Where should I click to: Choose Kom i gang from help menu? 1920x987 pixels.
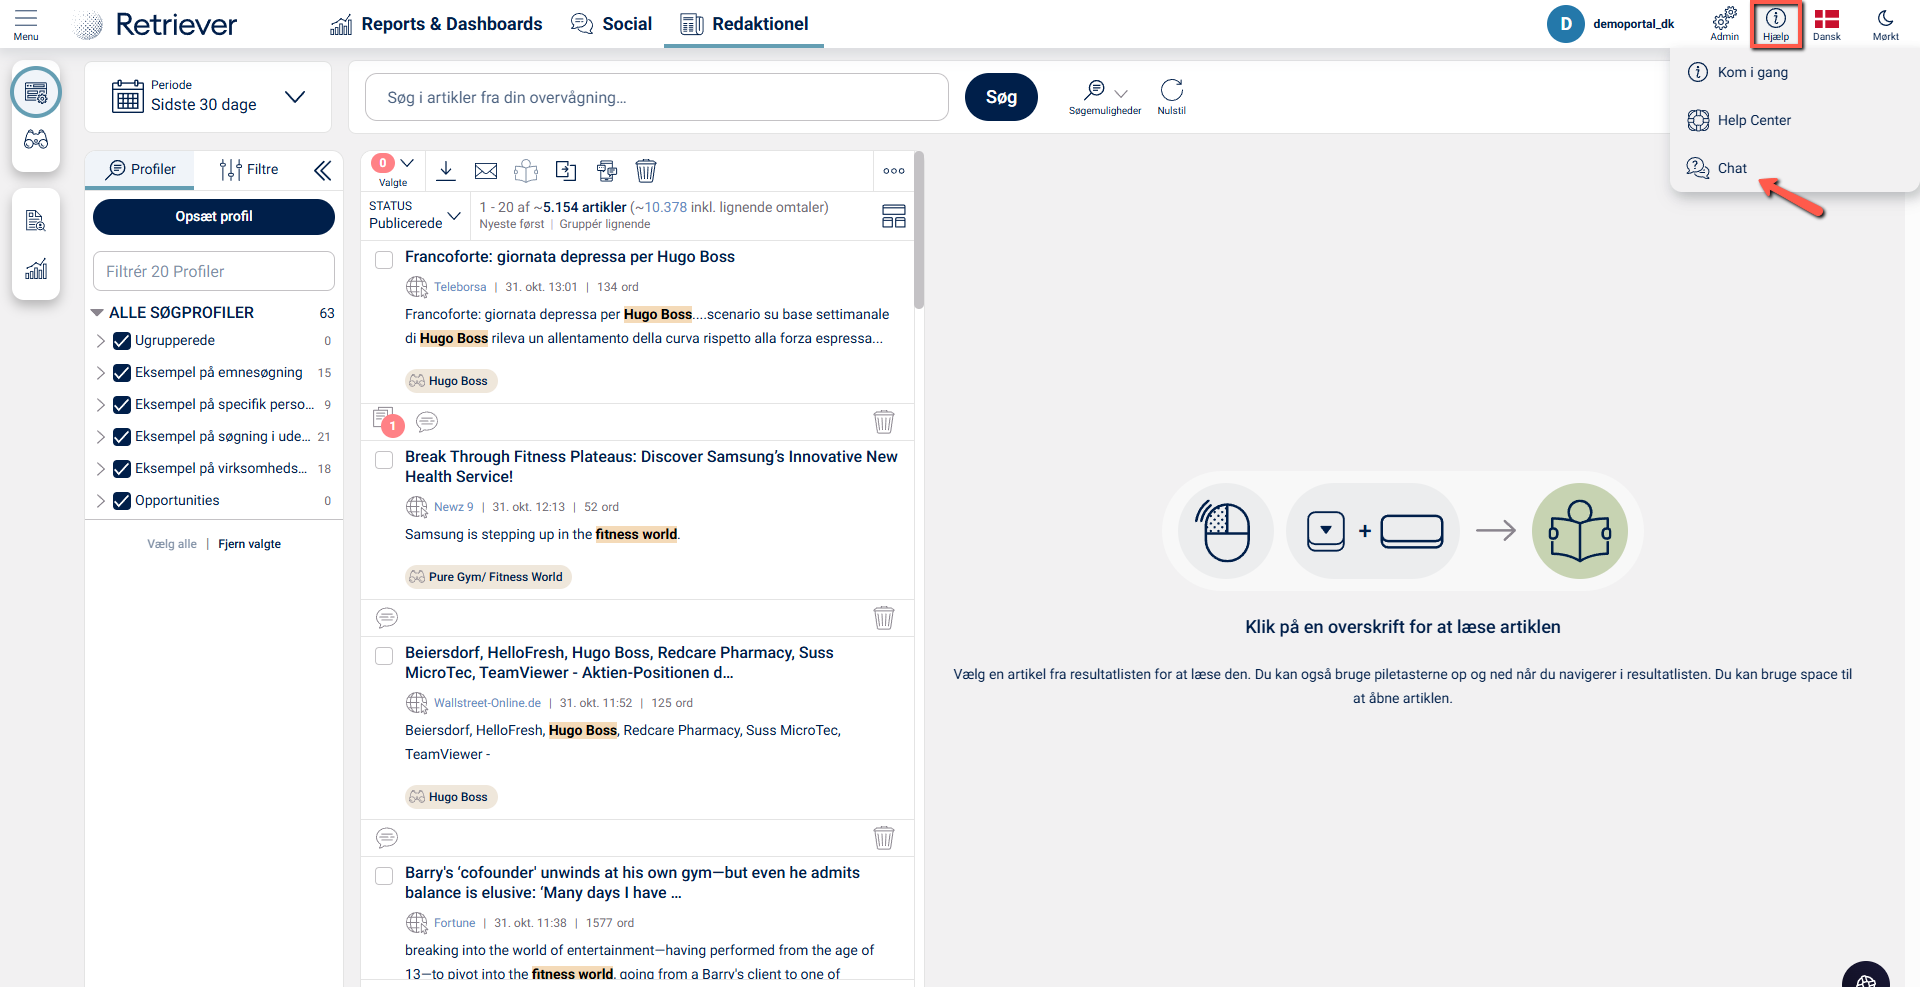point(1738,72)
